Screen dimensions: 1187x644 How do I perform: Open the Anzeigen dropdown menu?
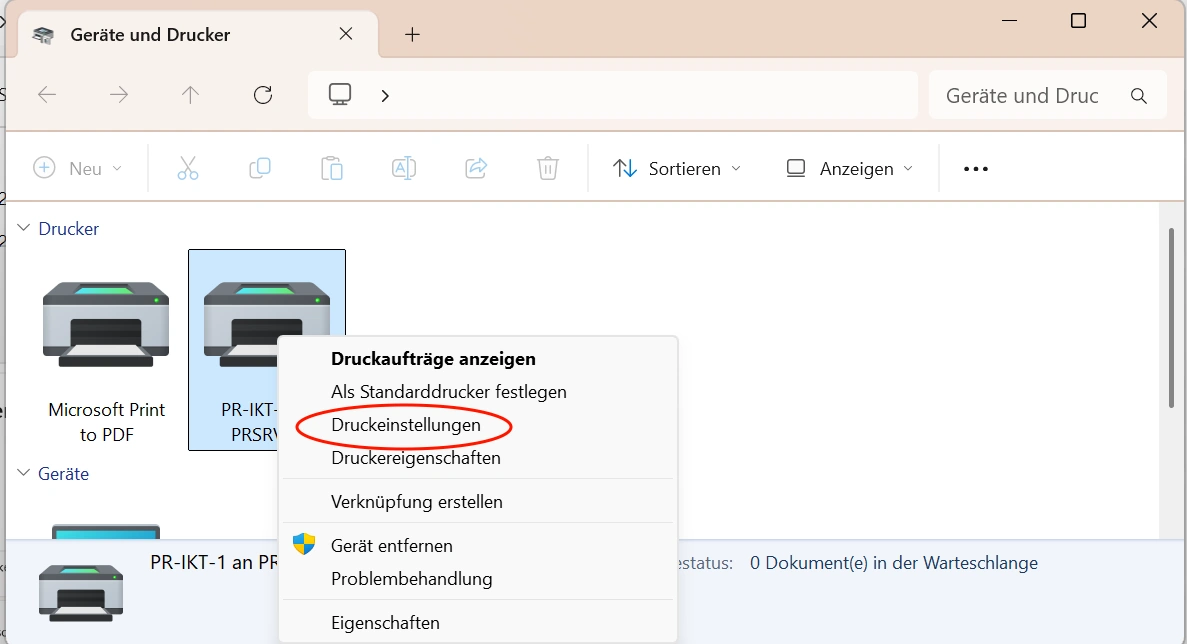pyautogui.click(x=849, y=168)
